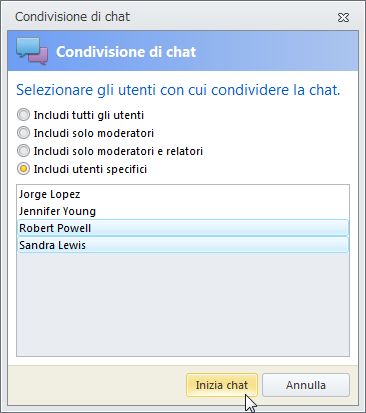Enable Includi solo moderatori e relatori option
Viewport: 366px width, 413px height.
click(x=23, y=151)
